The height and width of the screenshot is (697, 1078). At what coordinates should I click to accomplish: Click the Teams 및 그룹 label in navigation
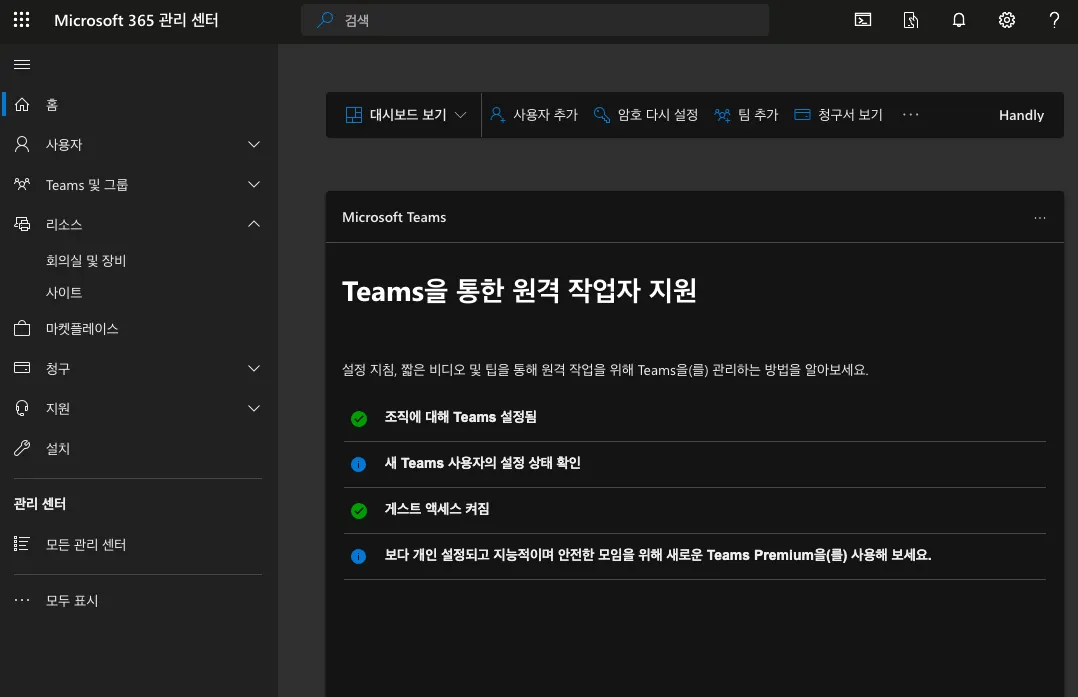(x=87, y=184)
